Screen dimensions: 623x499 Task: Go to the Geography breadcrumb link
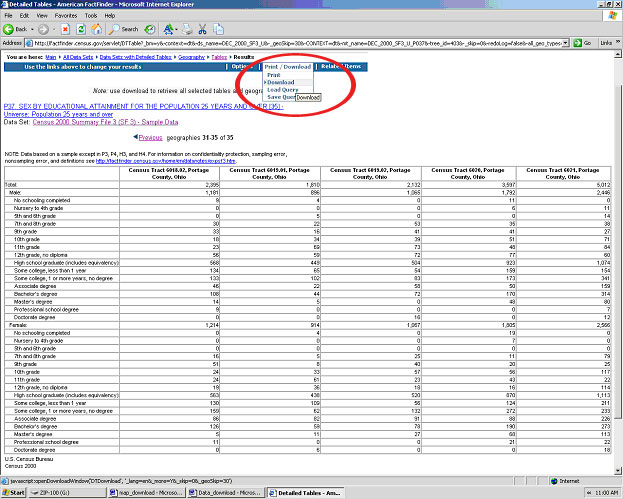click(x=192, y=57)
